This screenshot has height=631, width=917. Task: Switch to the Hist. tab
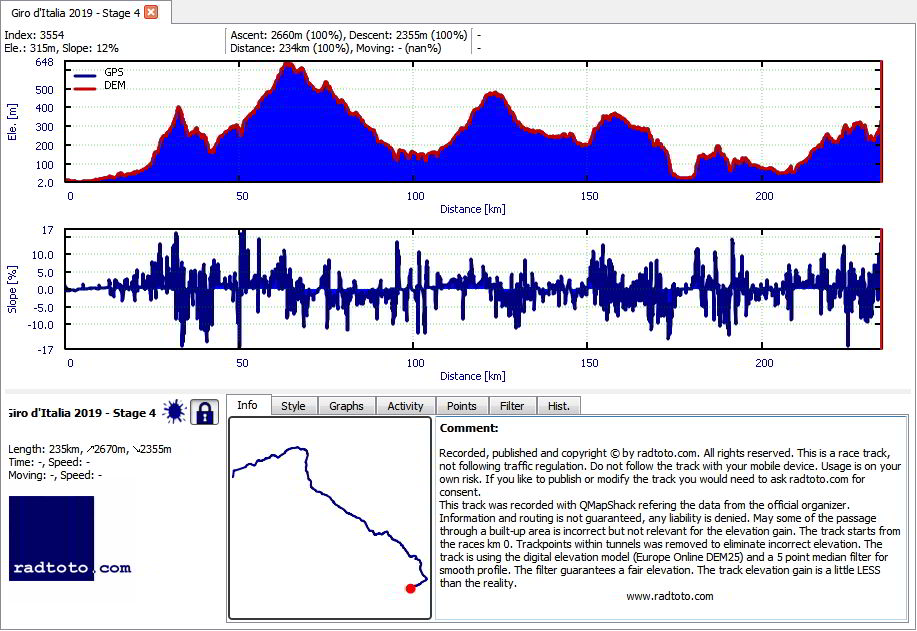559,406
